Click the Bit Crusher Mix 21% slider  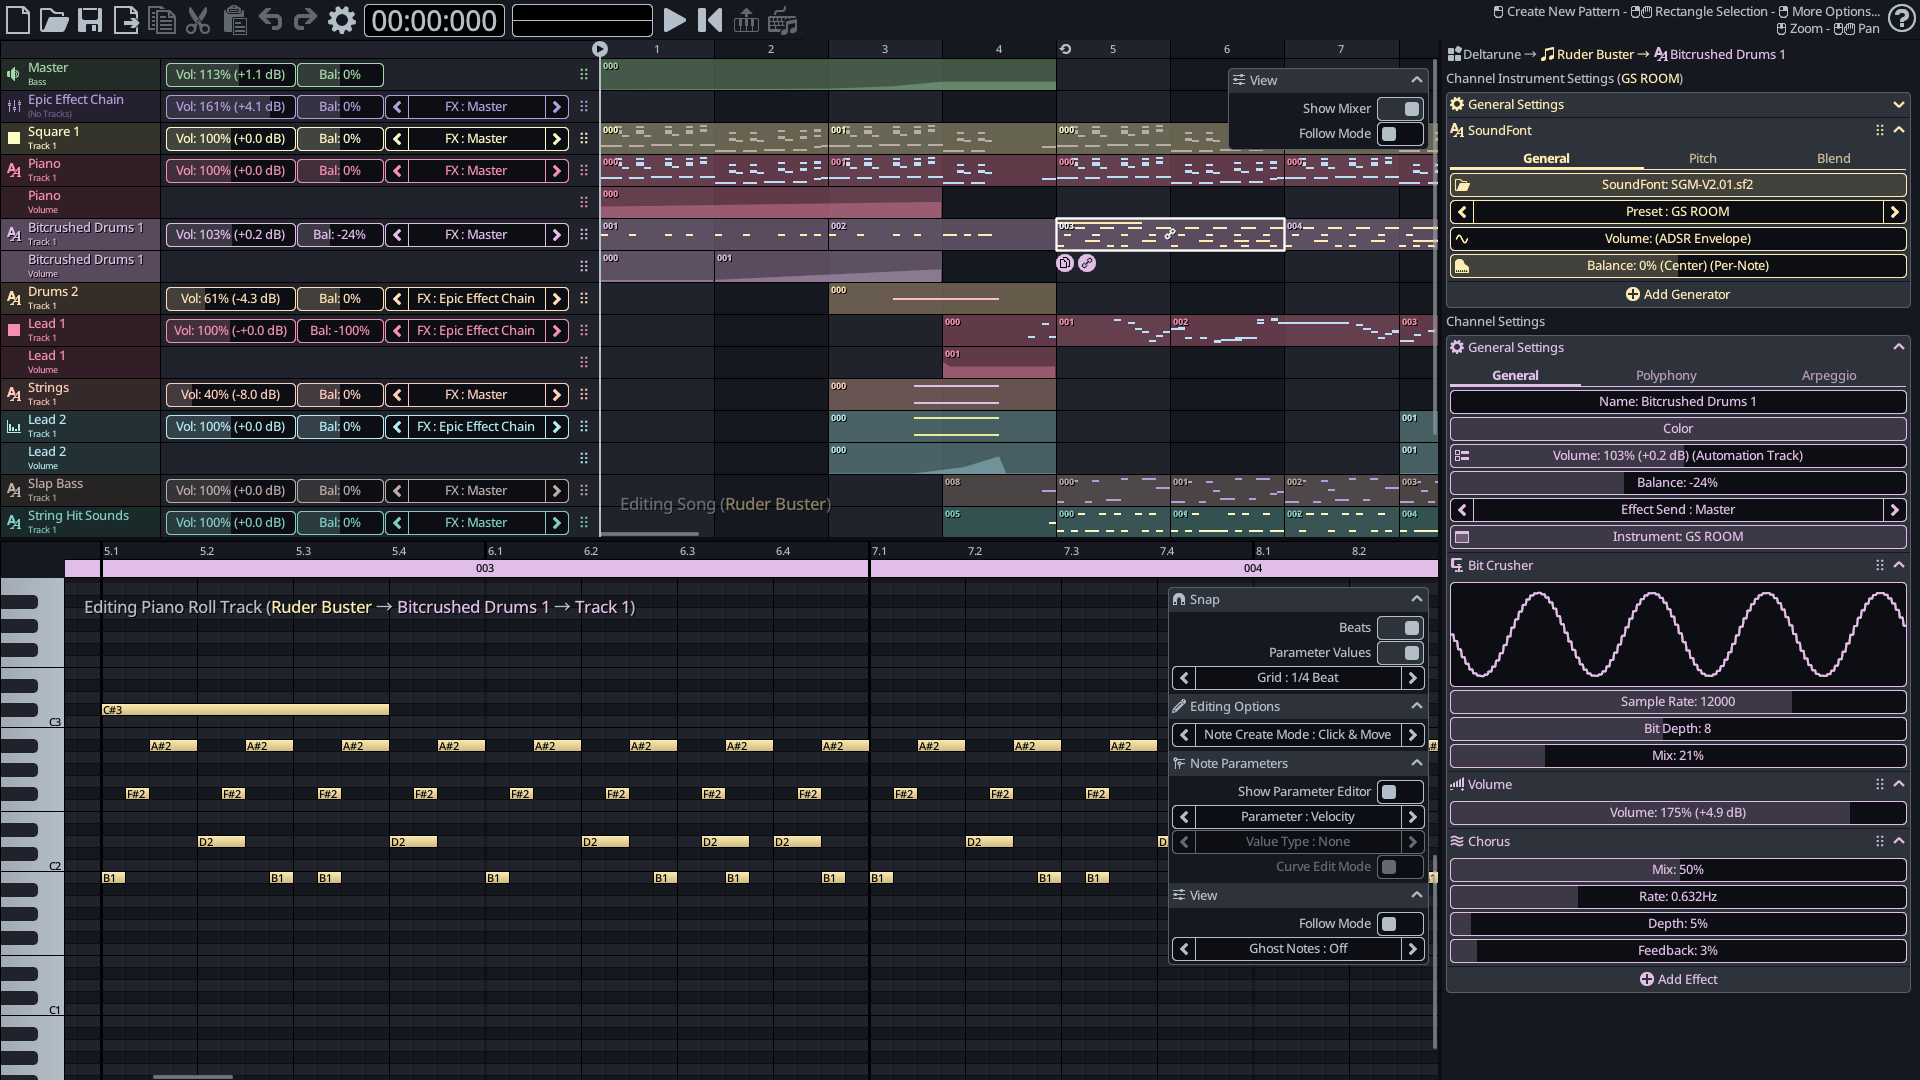click(1677, 755)
